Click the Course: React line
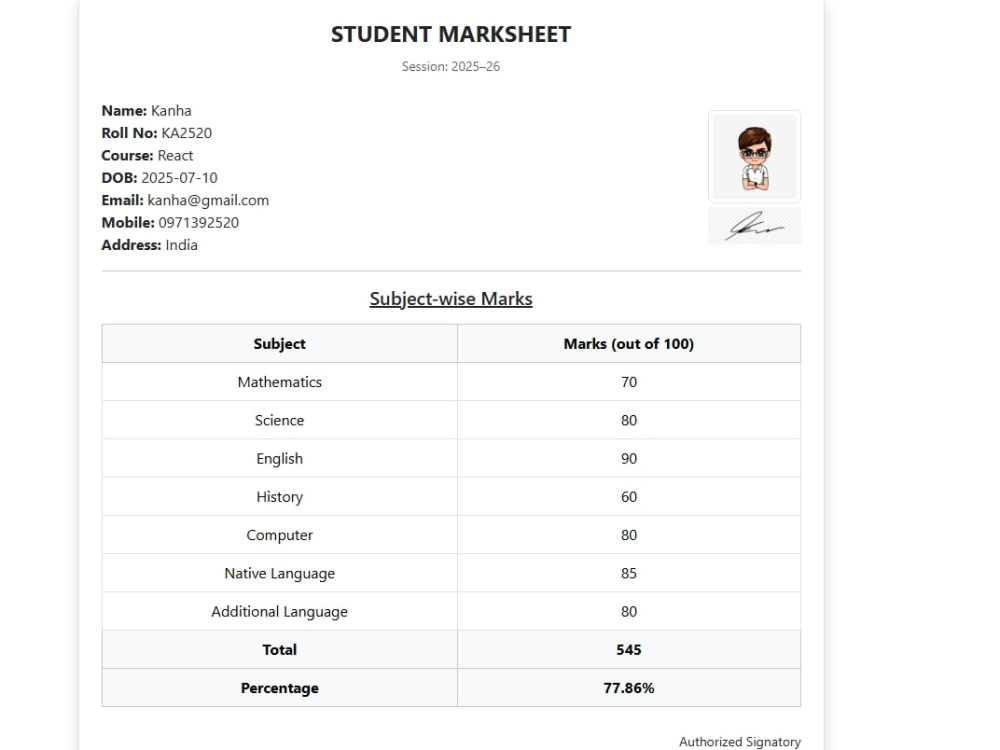Image resolution: width=1000 pixels, height=750 pixels. click(147, 156)
